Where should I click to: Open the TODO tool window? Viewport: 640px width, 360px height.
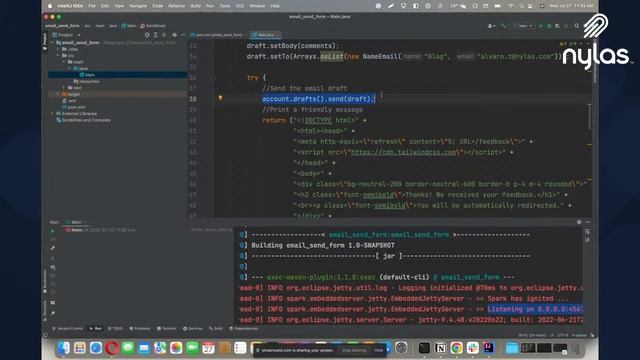click(115, 329)
